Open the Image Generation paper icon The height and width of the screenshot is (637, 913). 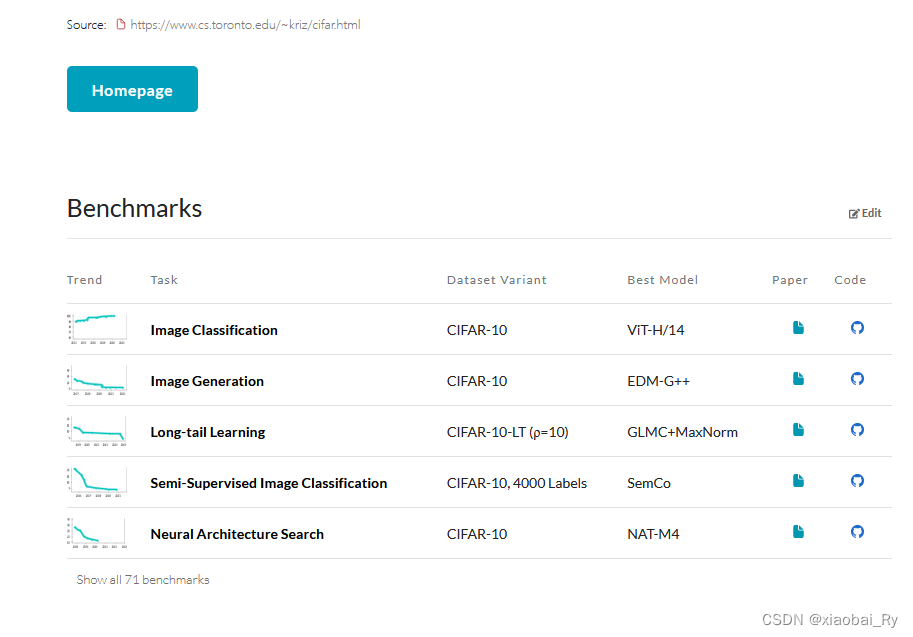(x=798, y=379)
